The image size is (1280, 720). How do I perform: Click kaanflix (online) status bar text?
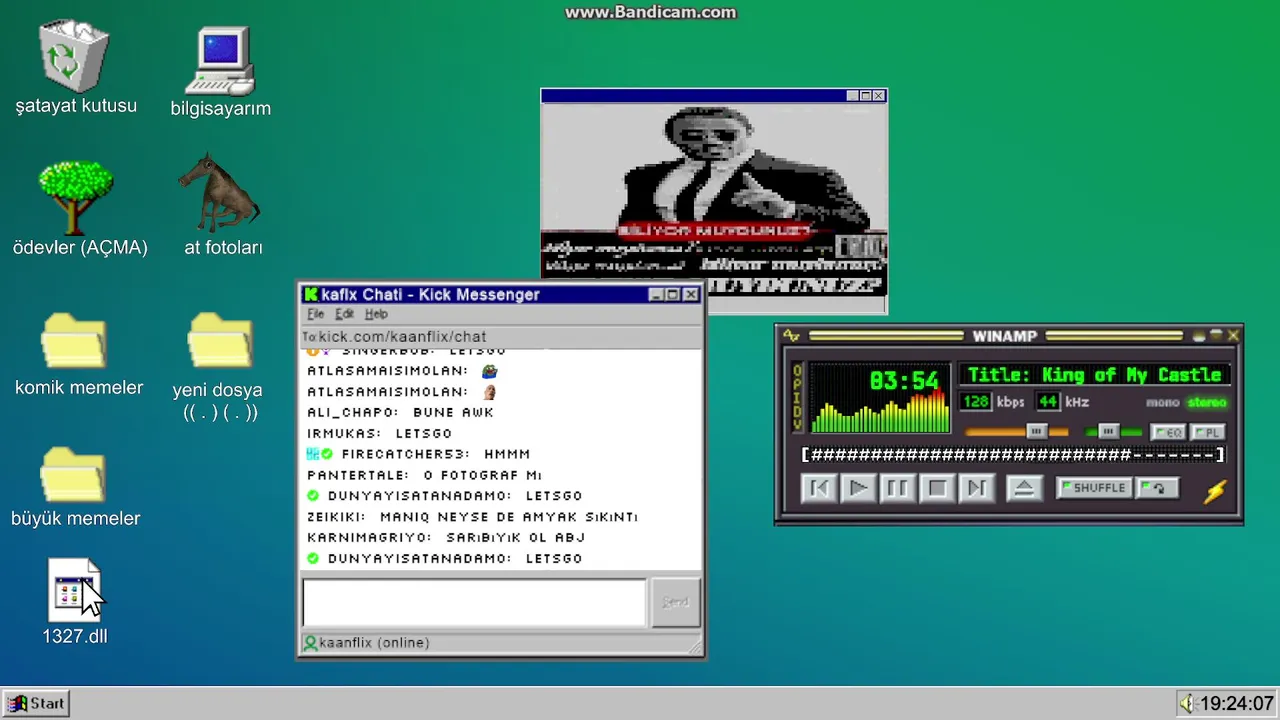374,643
